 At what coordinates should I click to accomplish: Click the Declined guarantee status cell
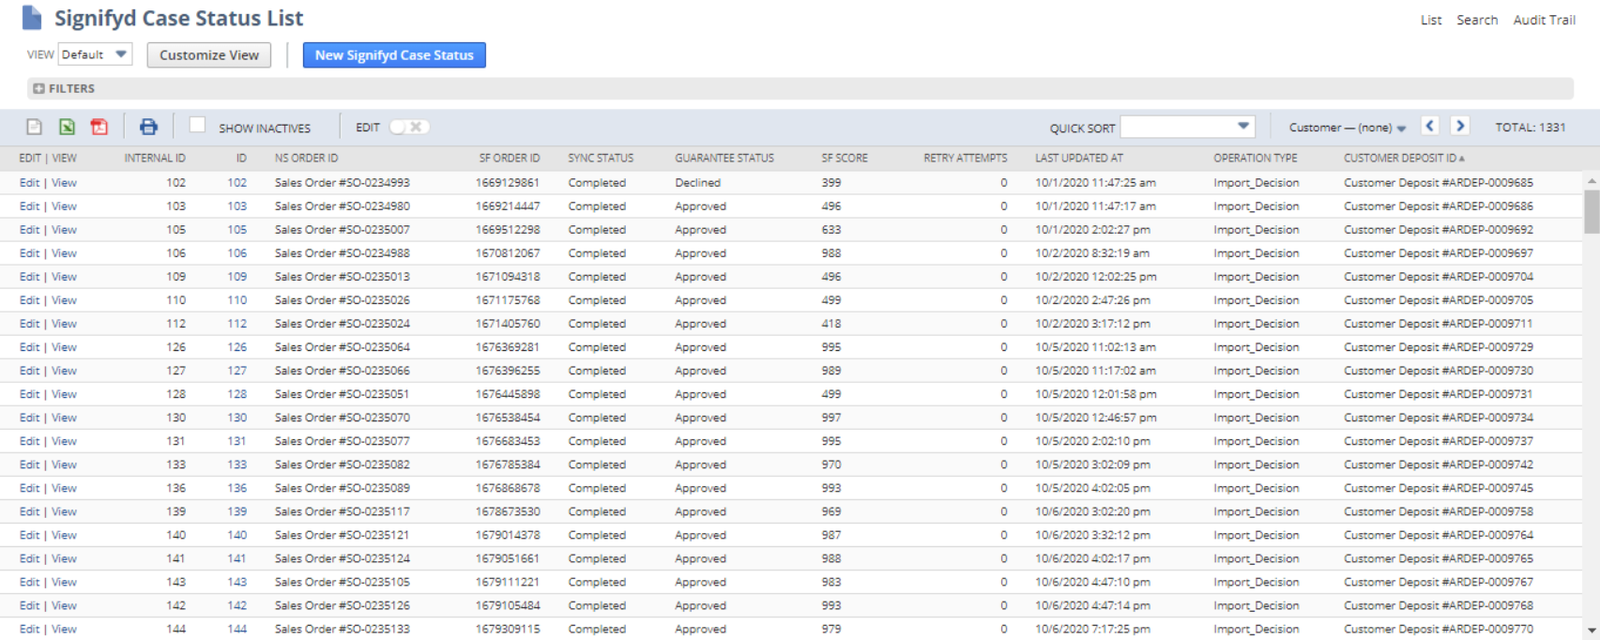click(698, 183)
